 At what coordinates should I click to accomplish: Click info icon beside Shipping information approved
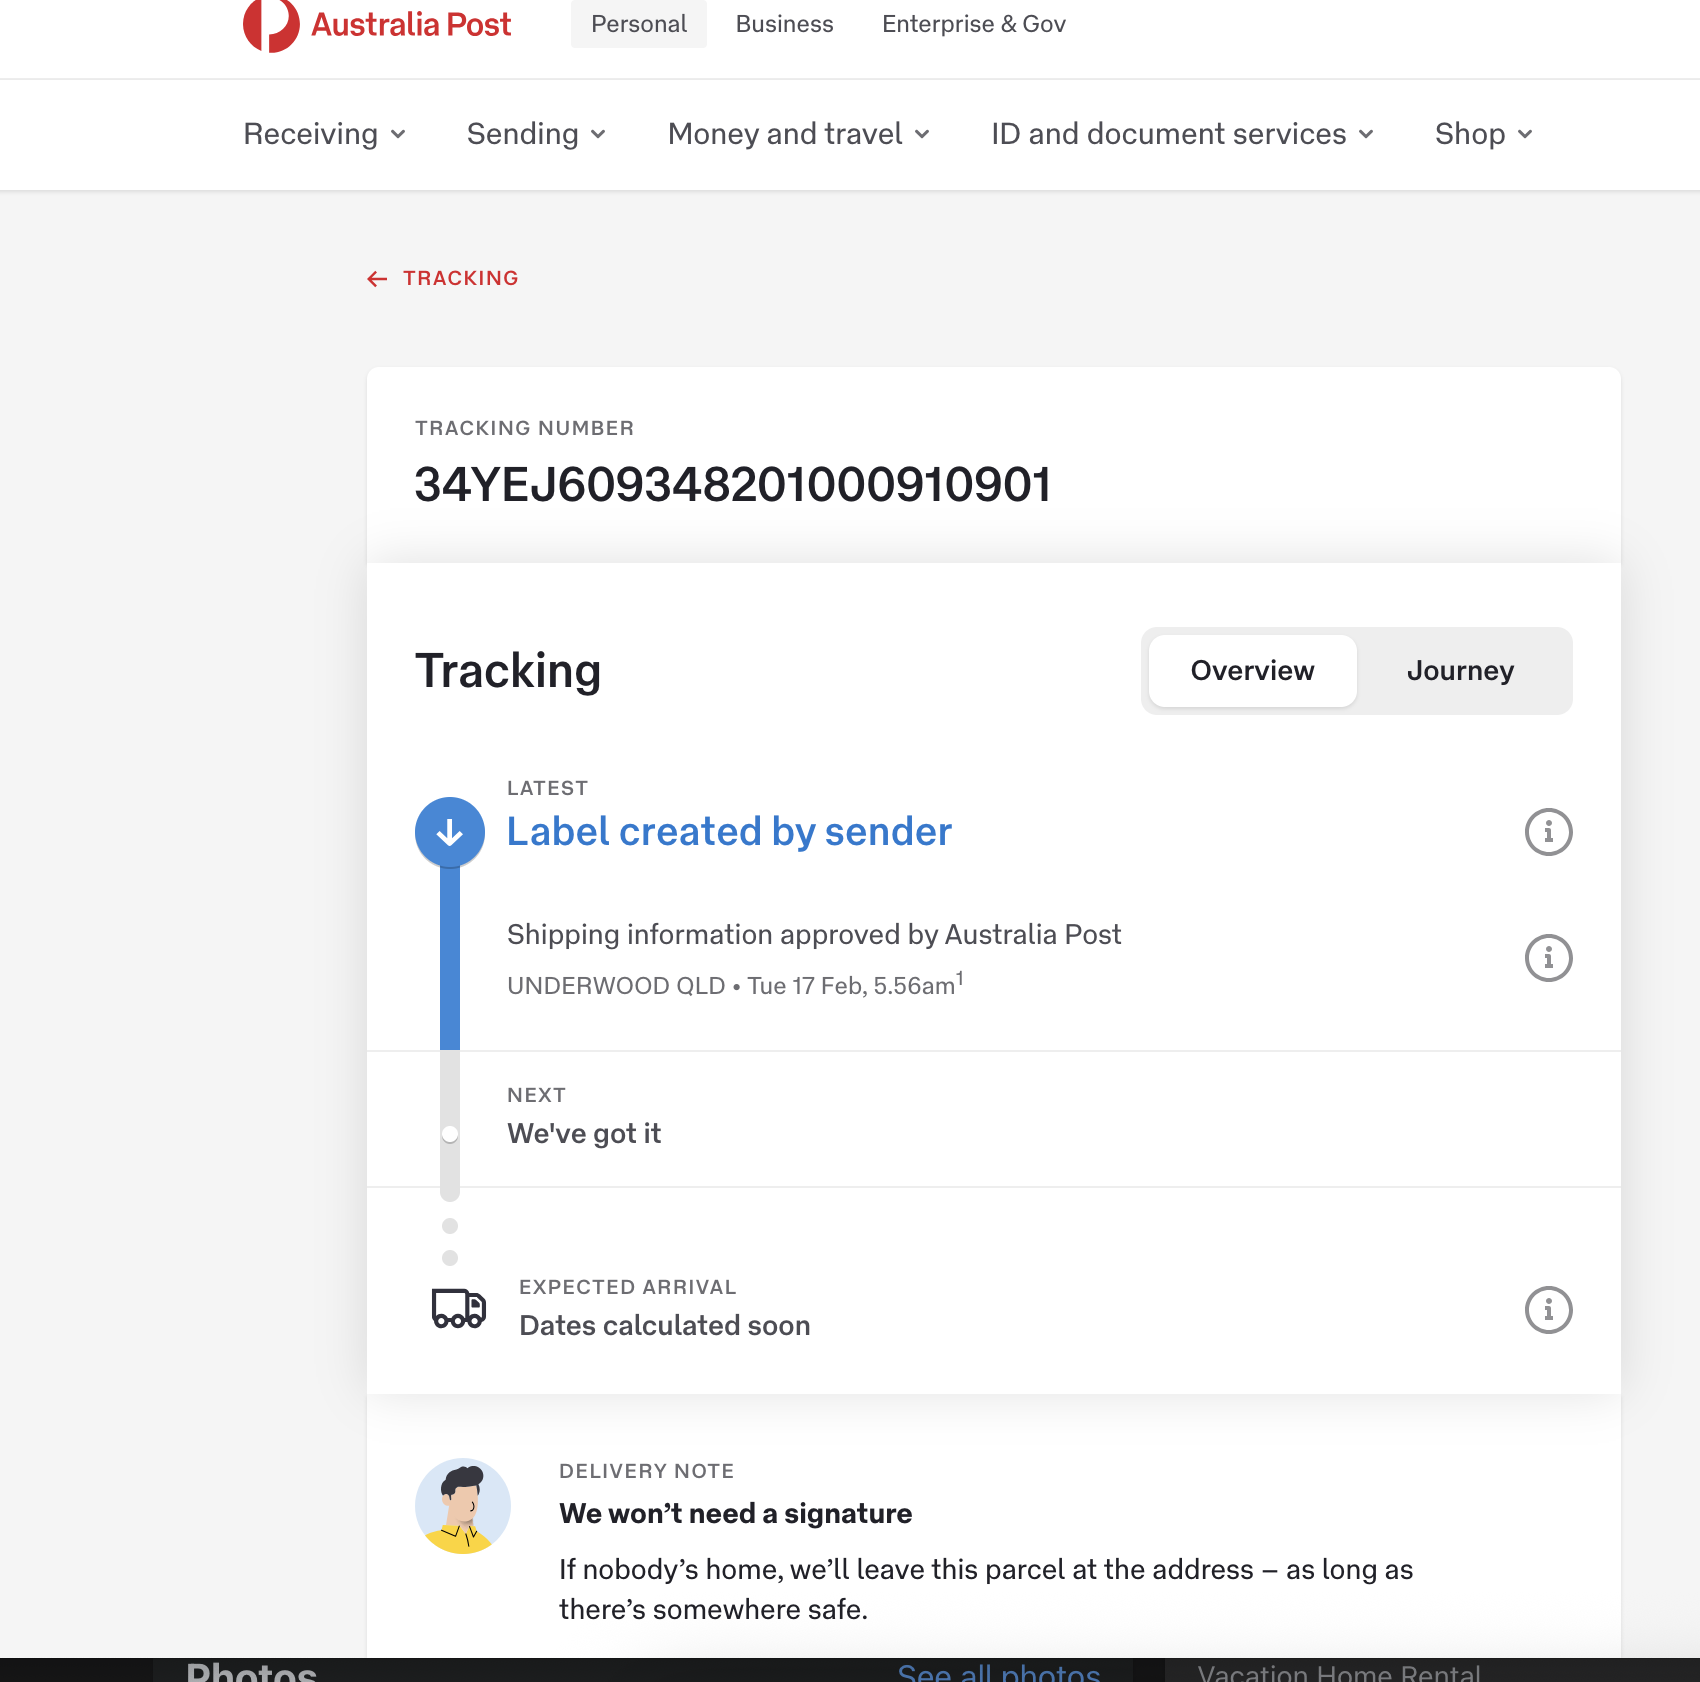click(1548, 958)
